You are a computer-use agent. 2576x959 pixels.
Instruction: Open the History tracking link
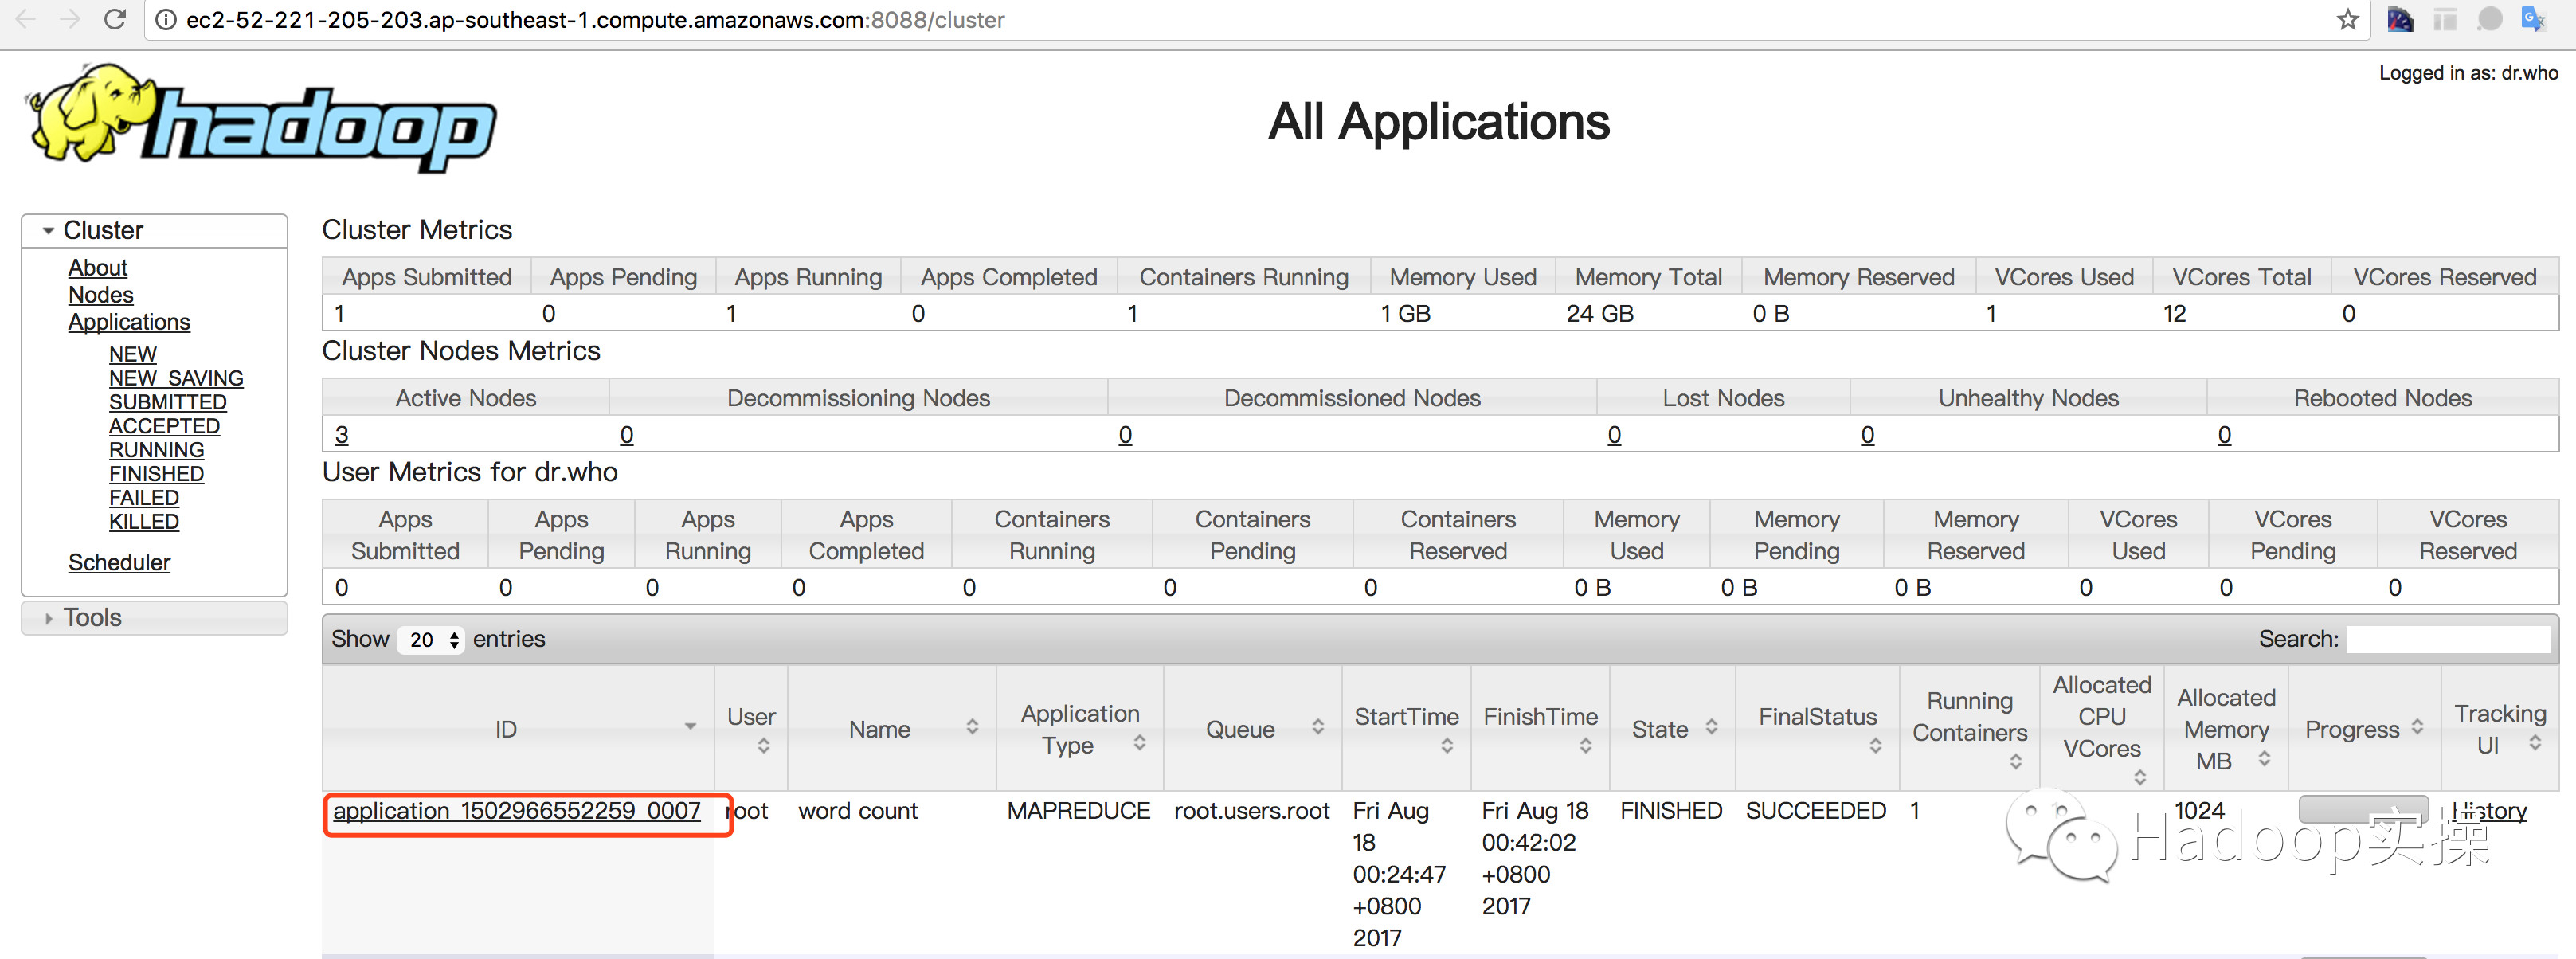click(2489, 811)
